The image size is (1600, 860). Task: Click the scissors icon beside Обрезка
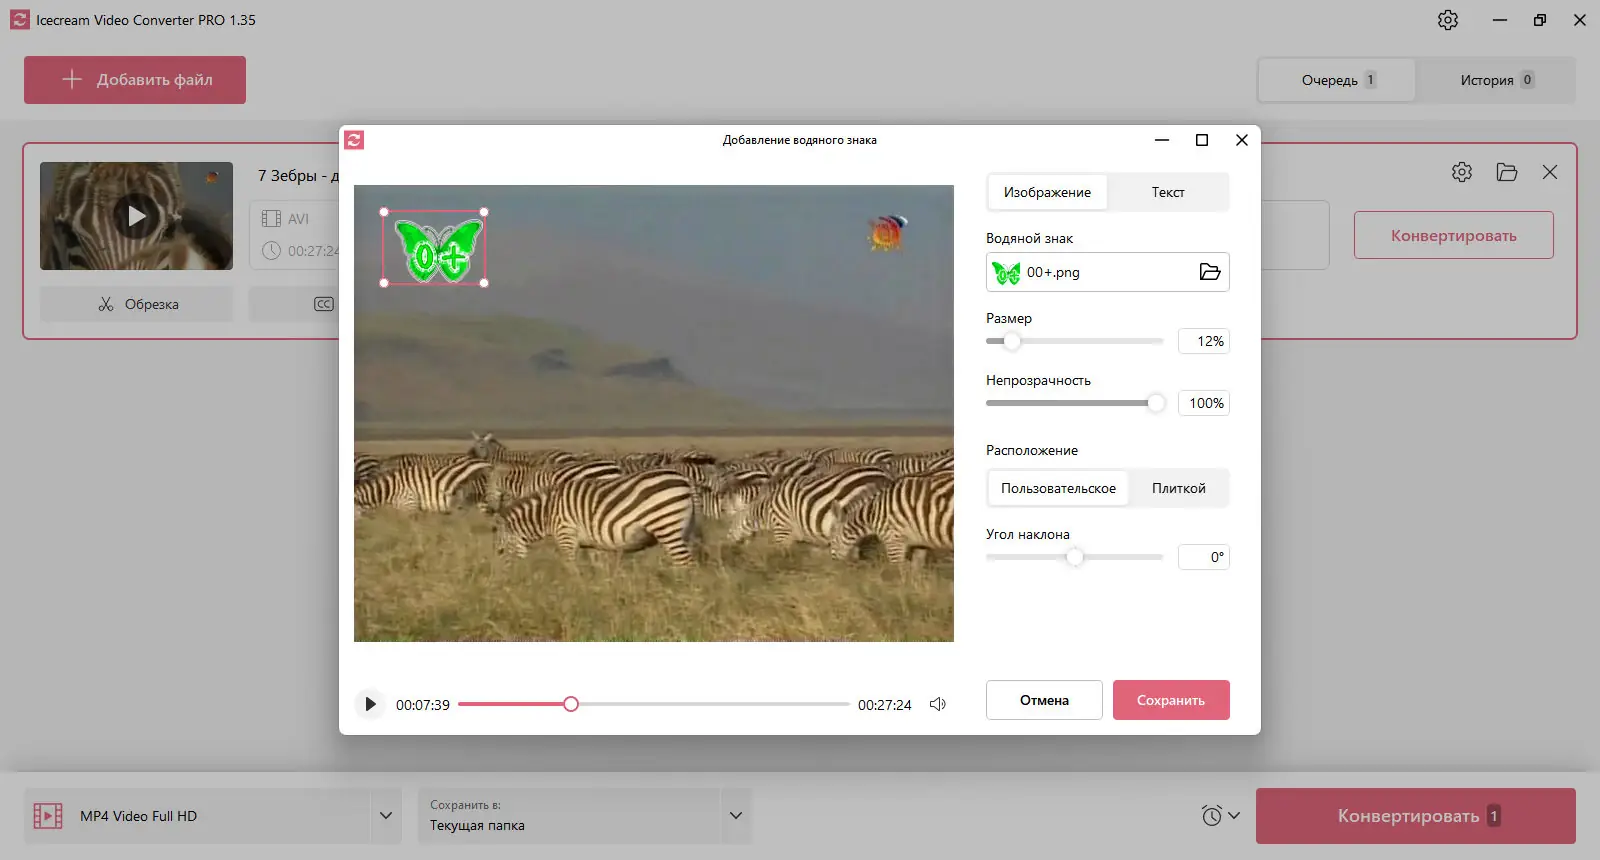tap(106, 304)
